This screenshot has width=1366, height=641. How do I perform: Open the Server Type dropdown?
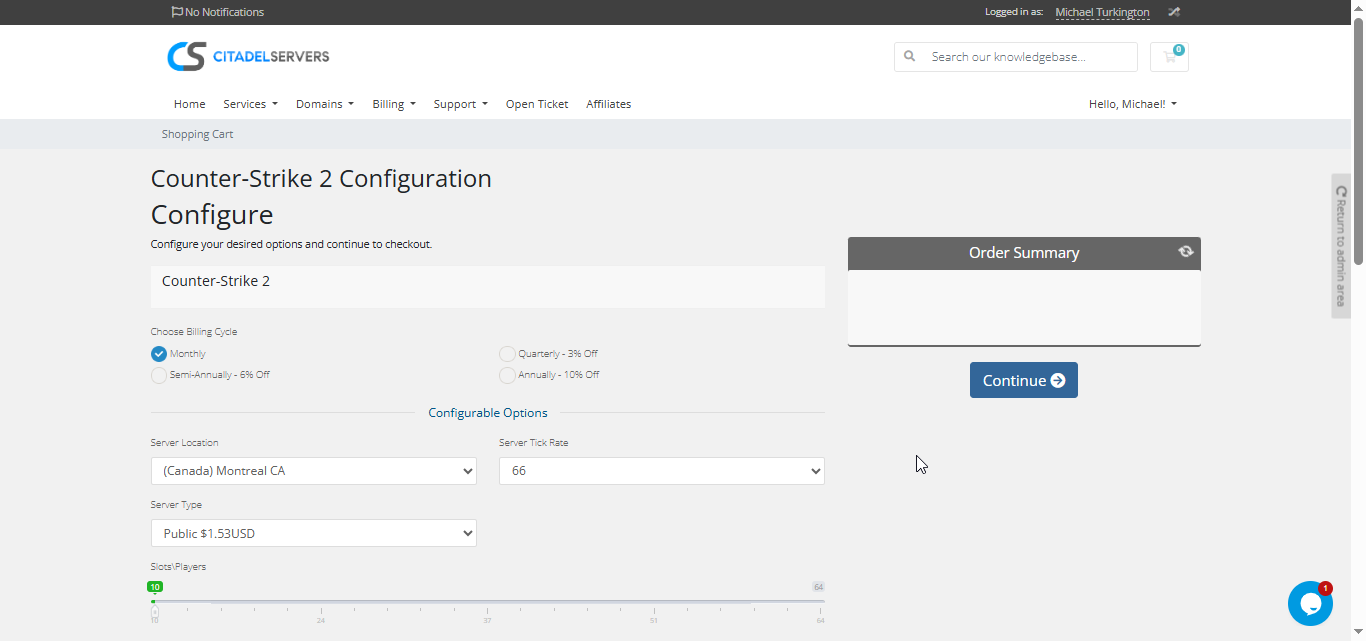click(313, 534)
